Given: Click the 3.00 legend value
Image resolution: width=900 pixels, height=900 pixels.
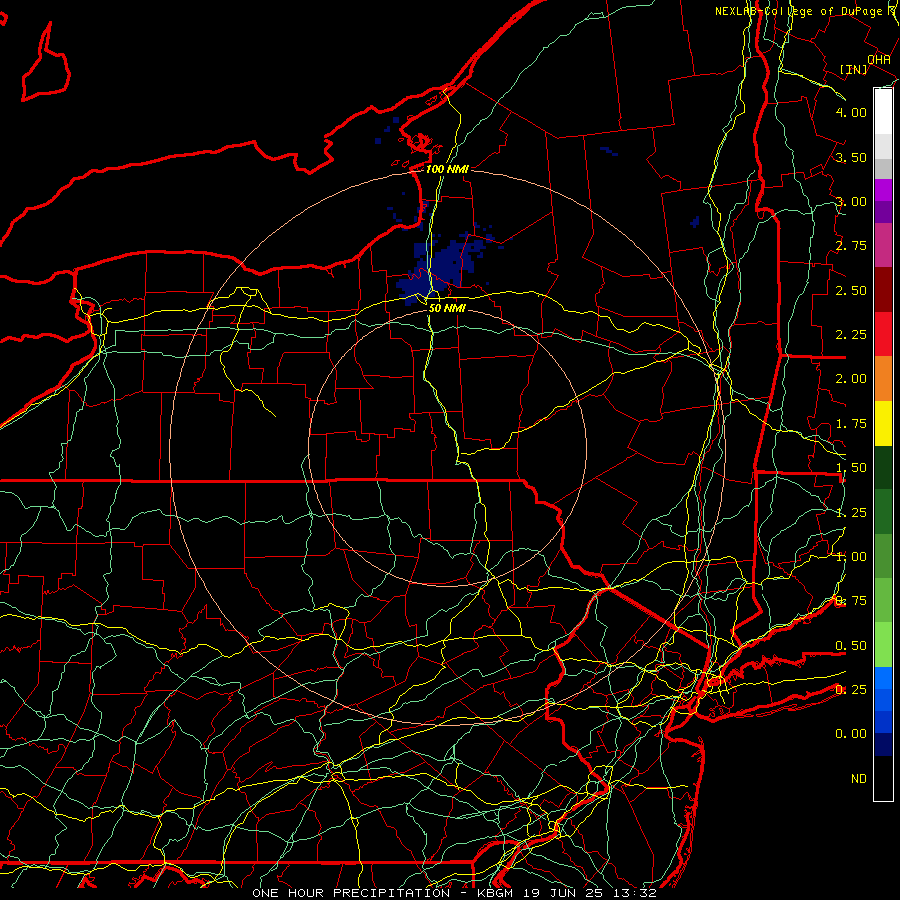Looking at the screenshot, I should (x=851, y=201).
